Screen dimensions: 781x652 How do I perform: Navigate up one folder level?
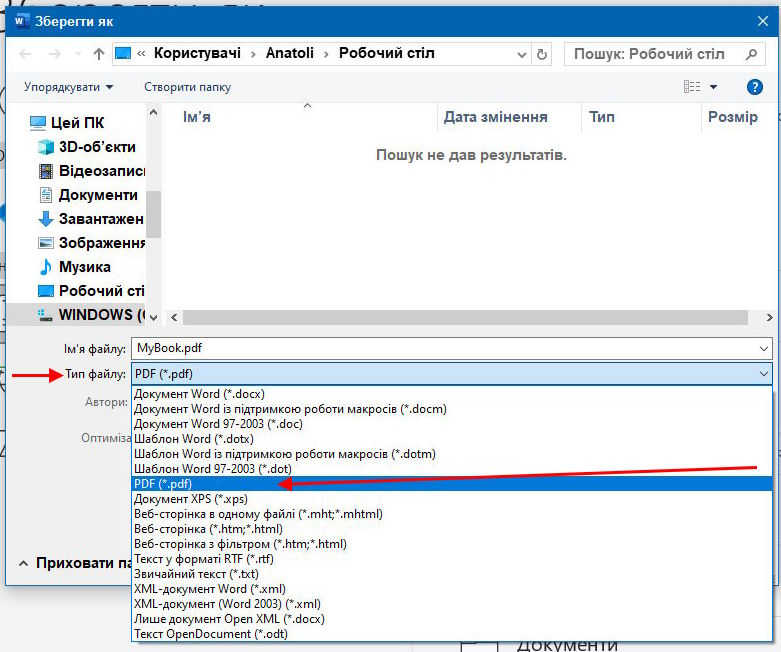pos(99,54)
